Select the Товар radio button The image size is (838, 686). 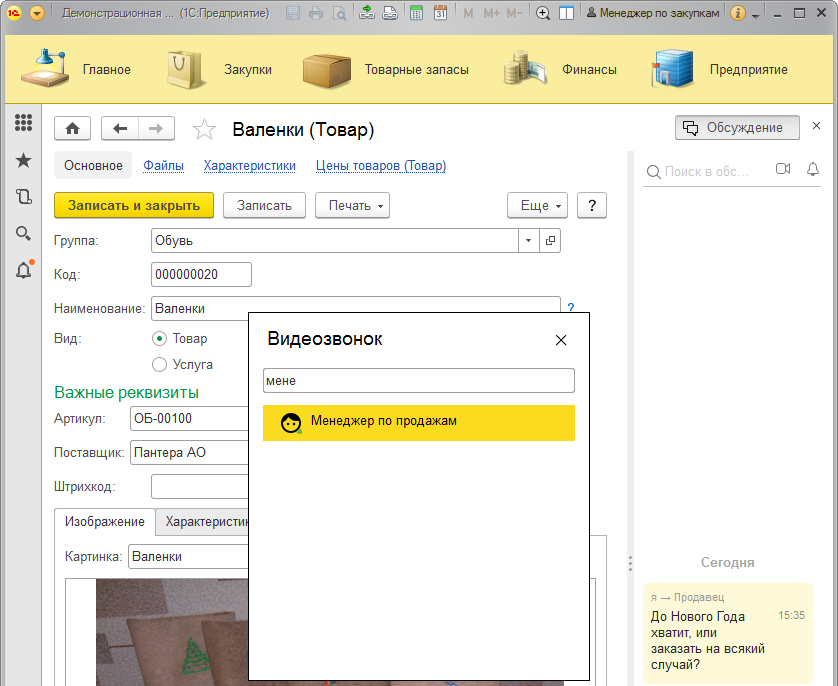(x=159, y=339)
